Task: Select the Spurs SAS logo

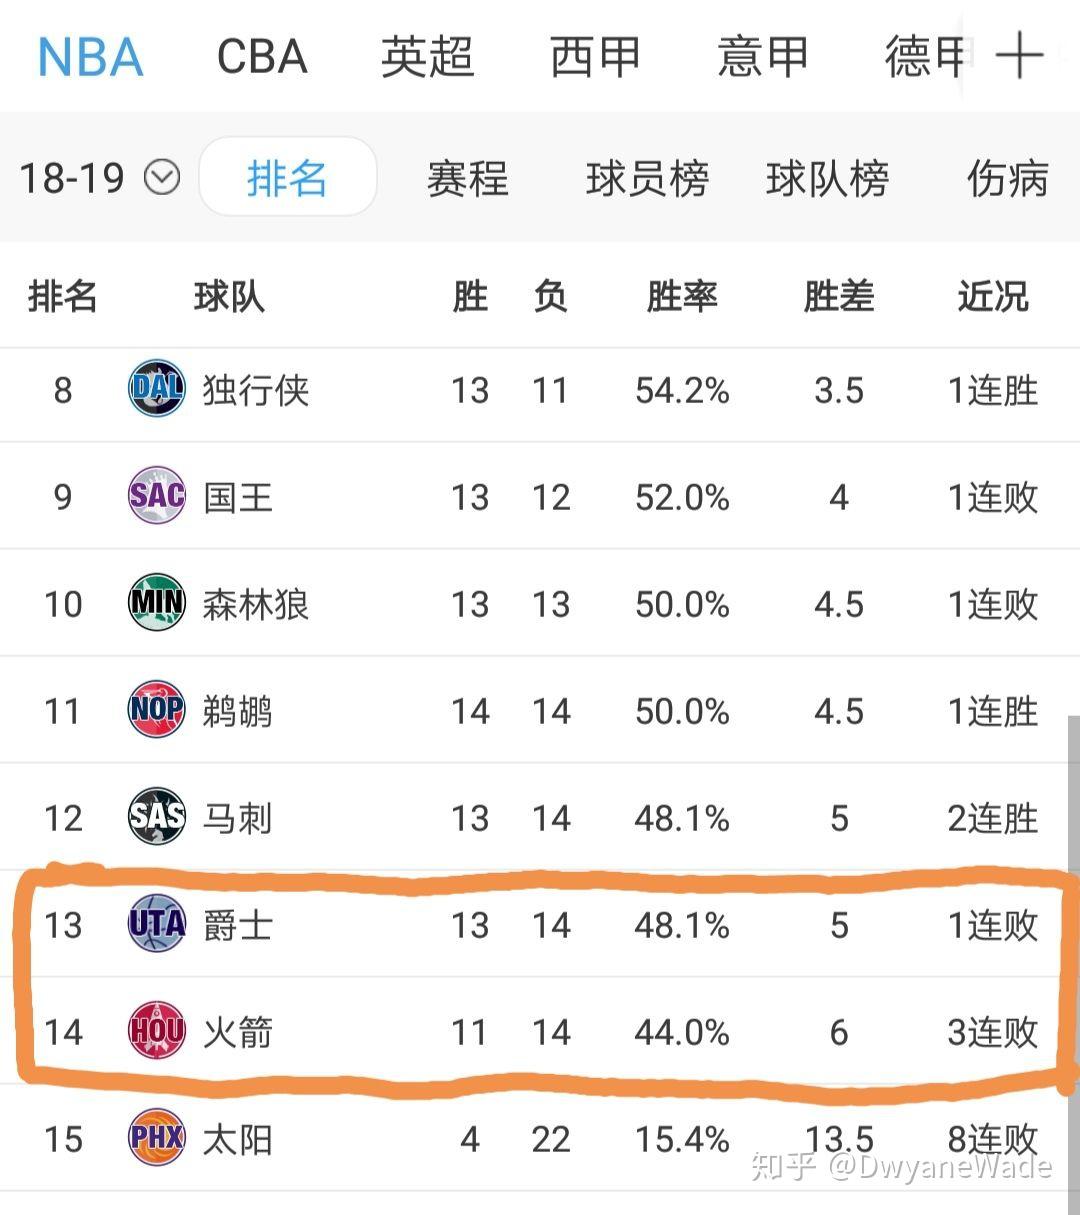Action: coord(155,815)
